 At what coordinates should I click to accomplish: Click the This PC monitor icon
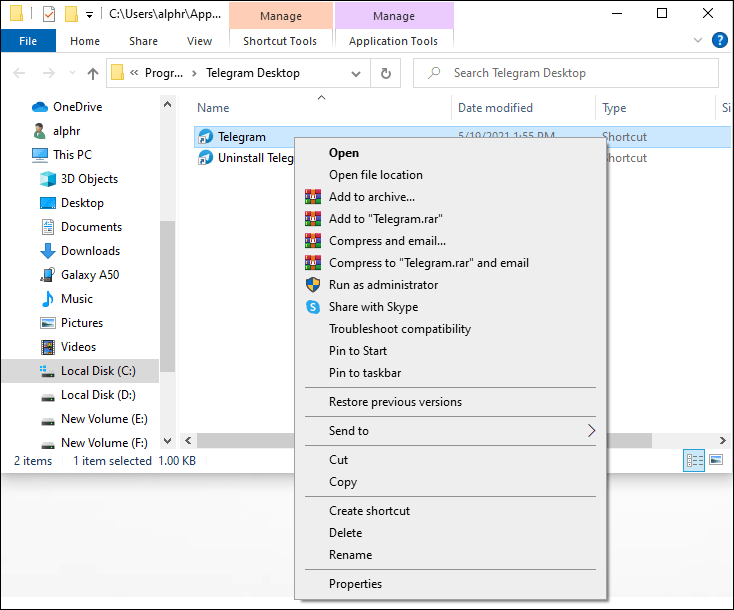40,155
